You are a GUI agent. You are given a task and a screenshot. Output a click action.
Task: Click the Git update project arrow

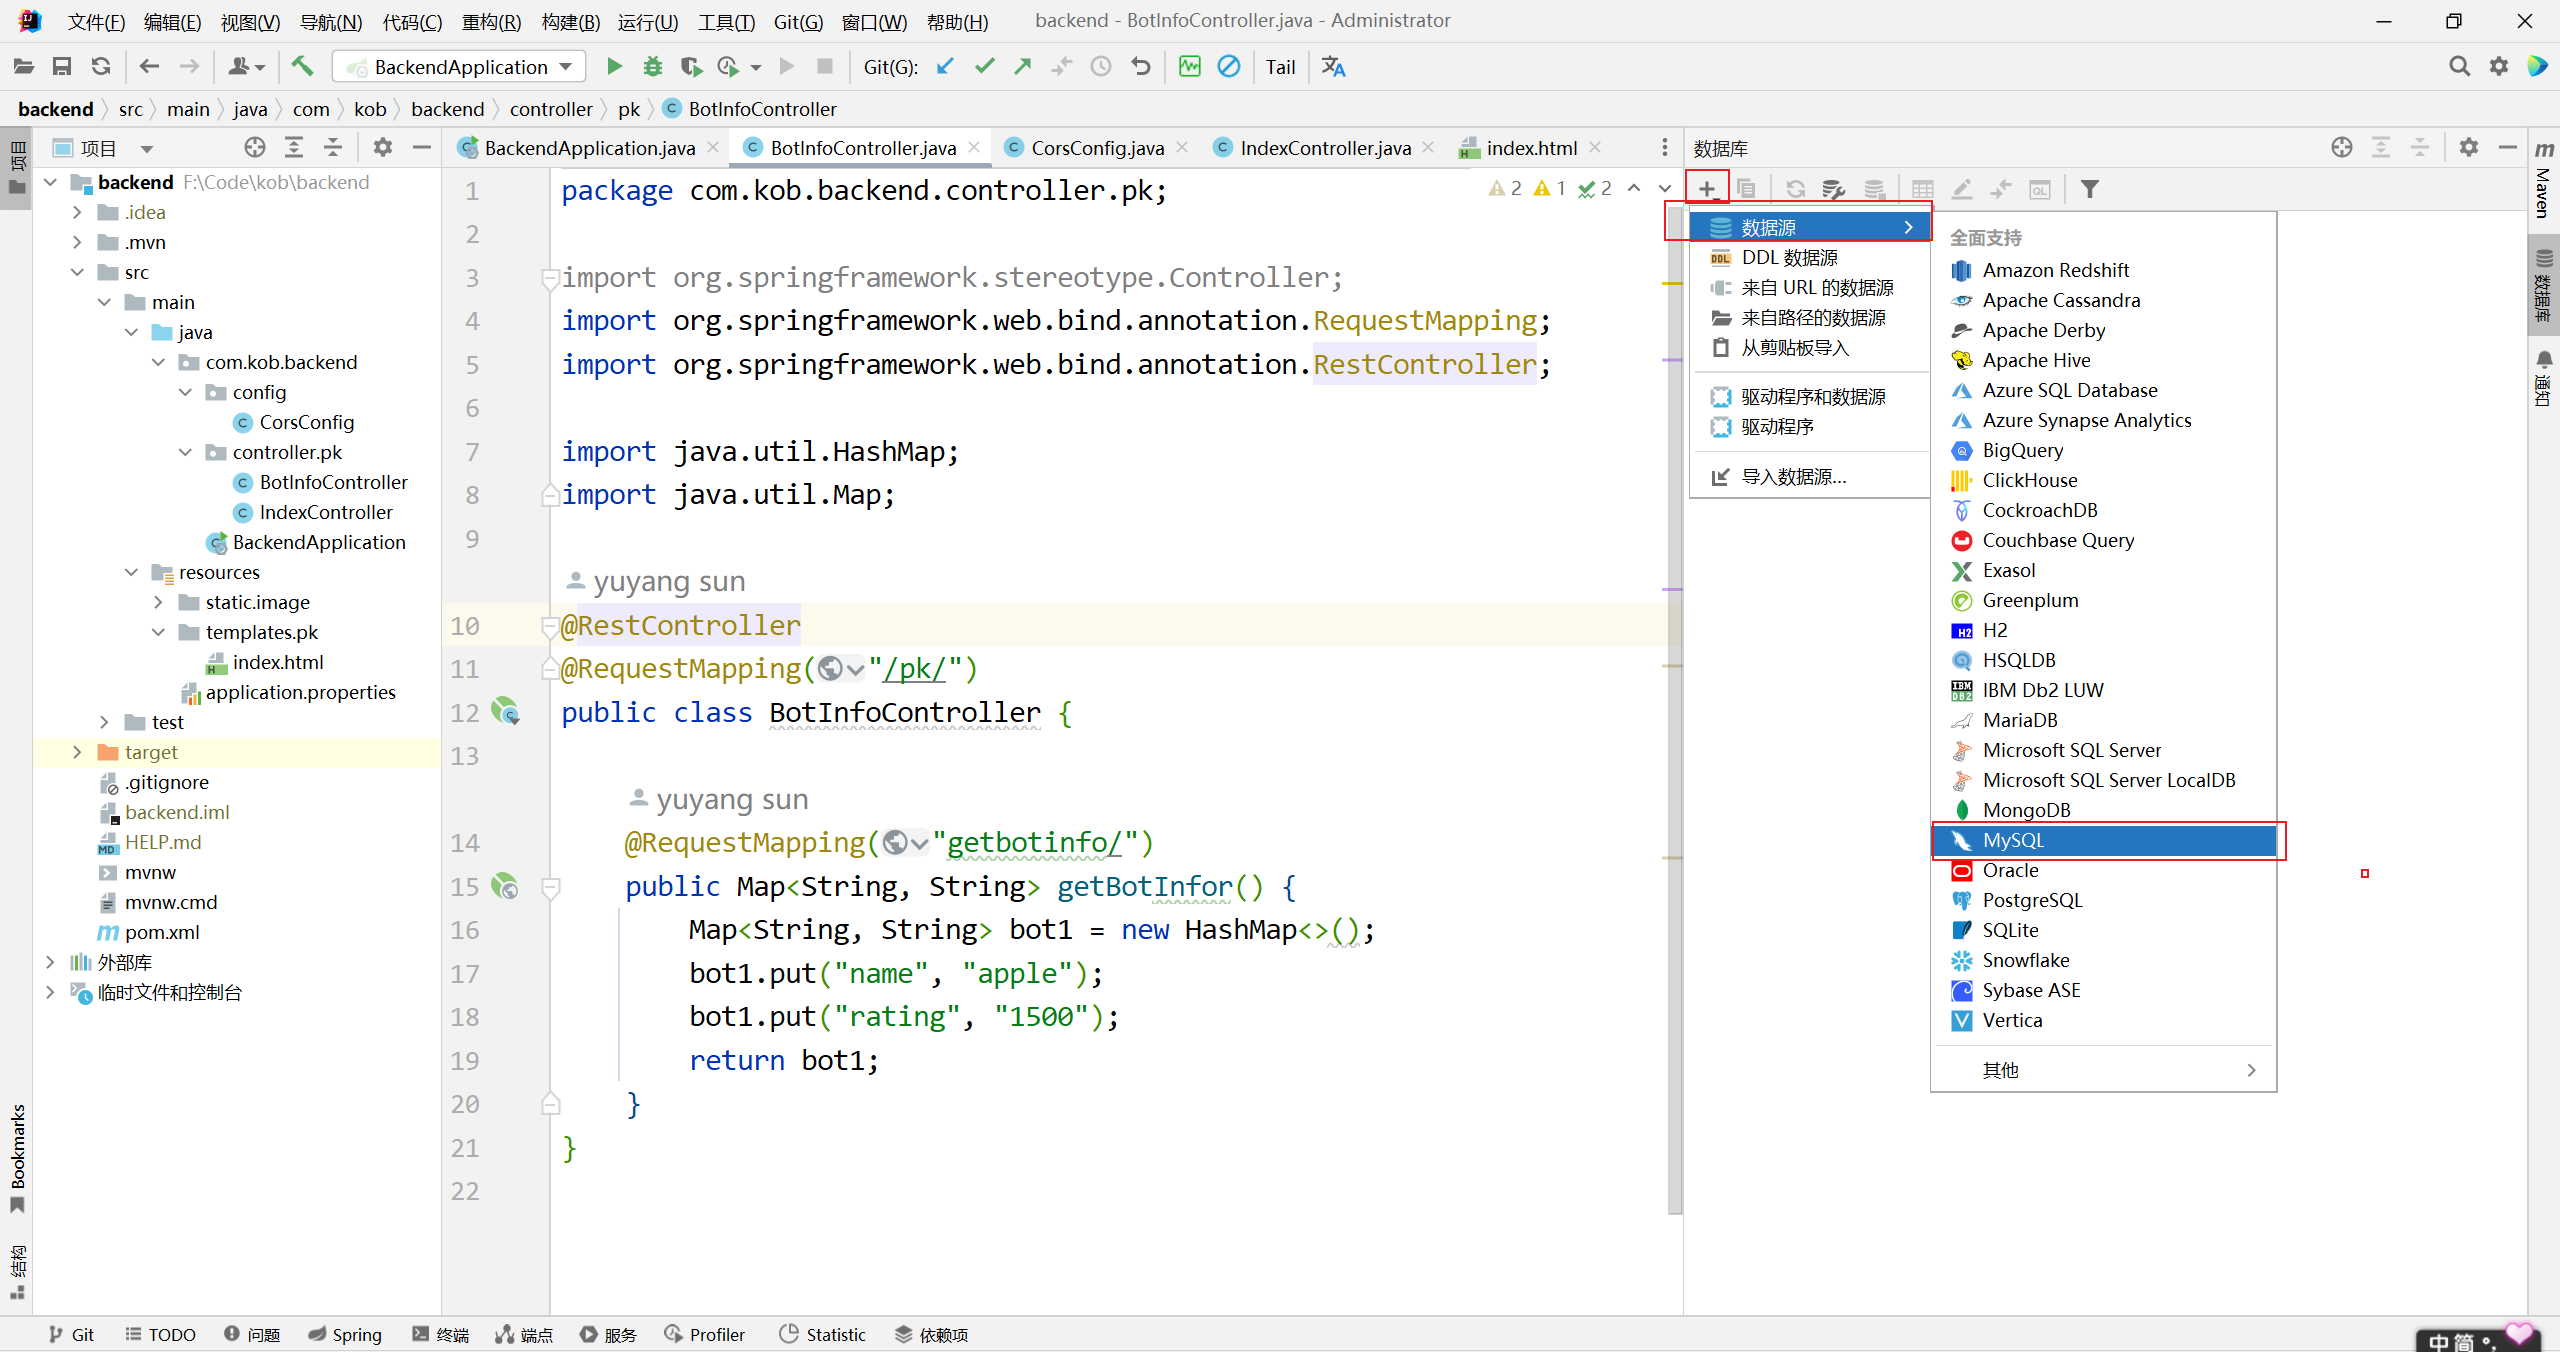(945, 67)
